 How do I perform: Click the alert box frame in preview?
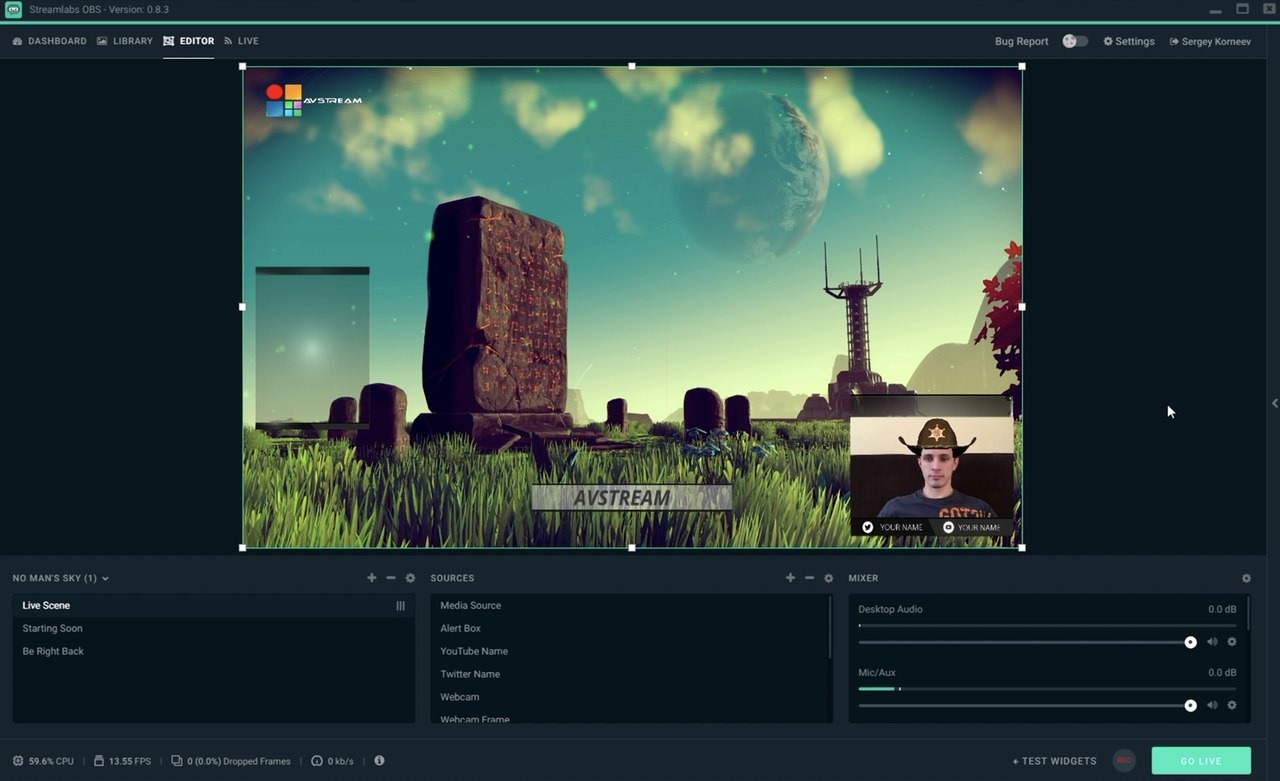coord(312,348)
